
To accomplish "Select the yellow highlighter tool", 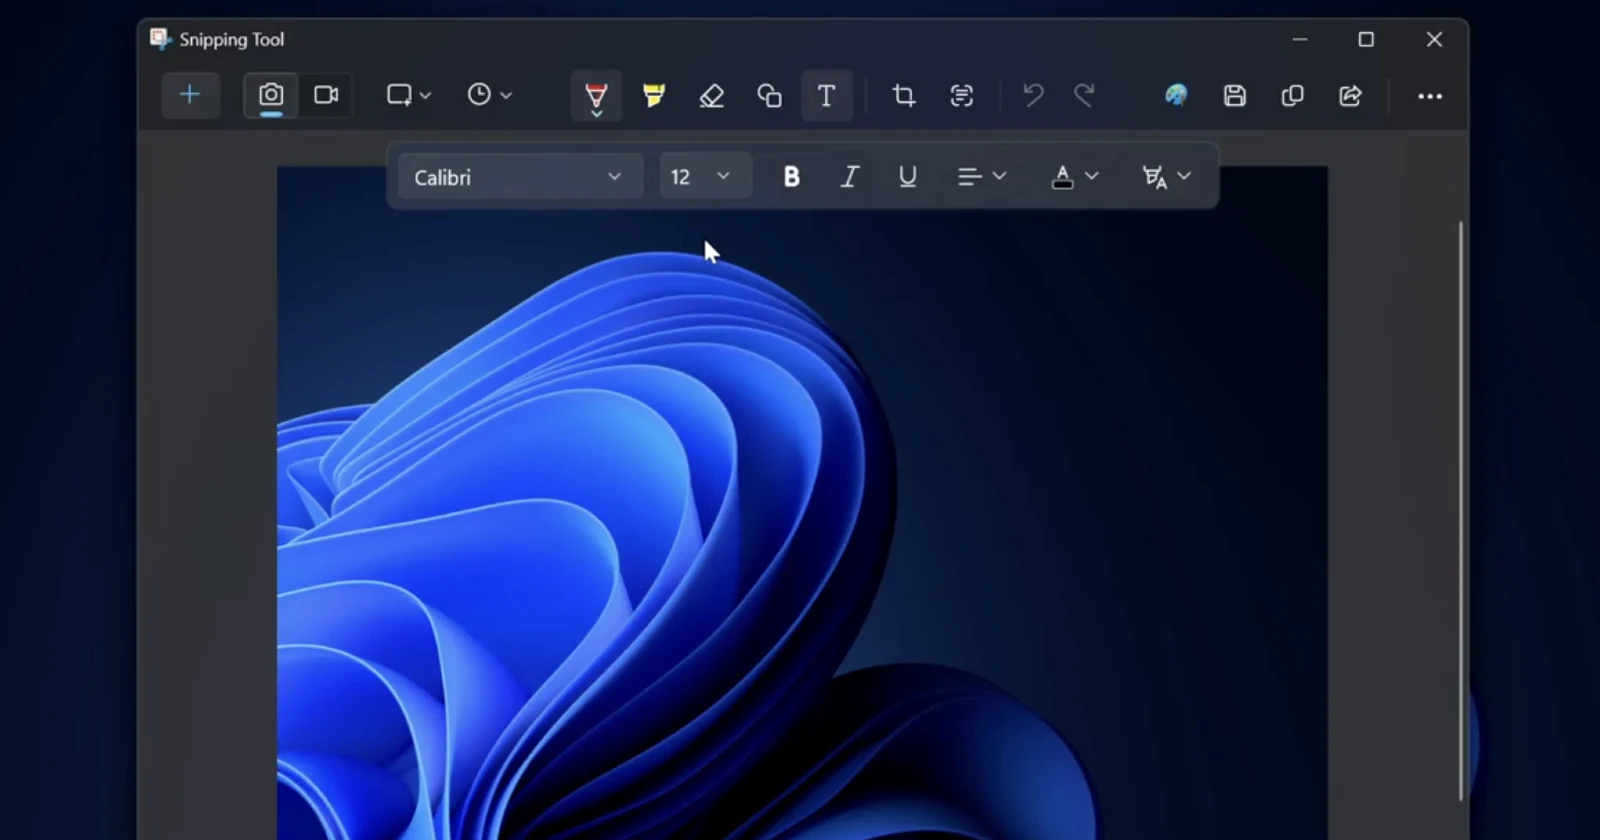I will (x=654, y=96).
